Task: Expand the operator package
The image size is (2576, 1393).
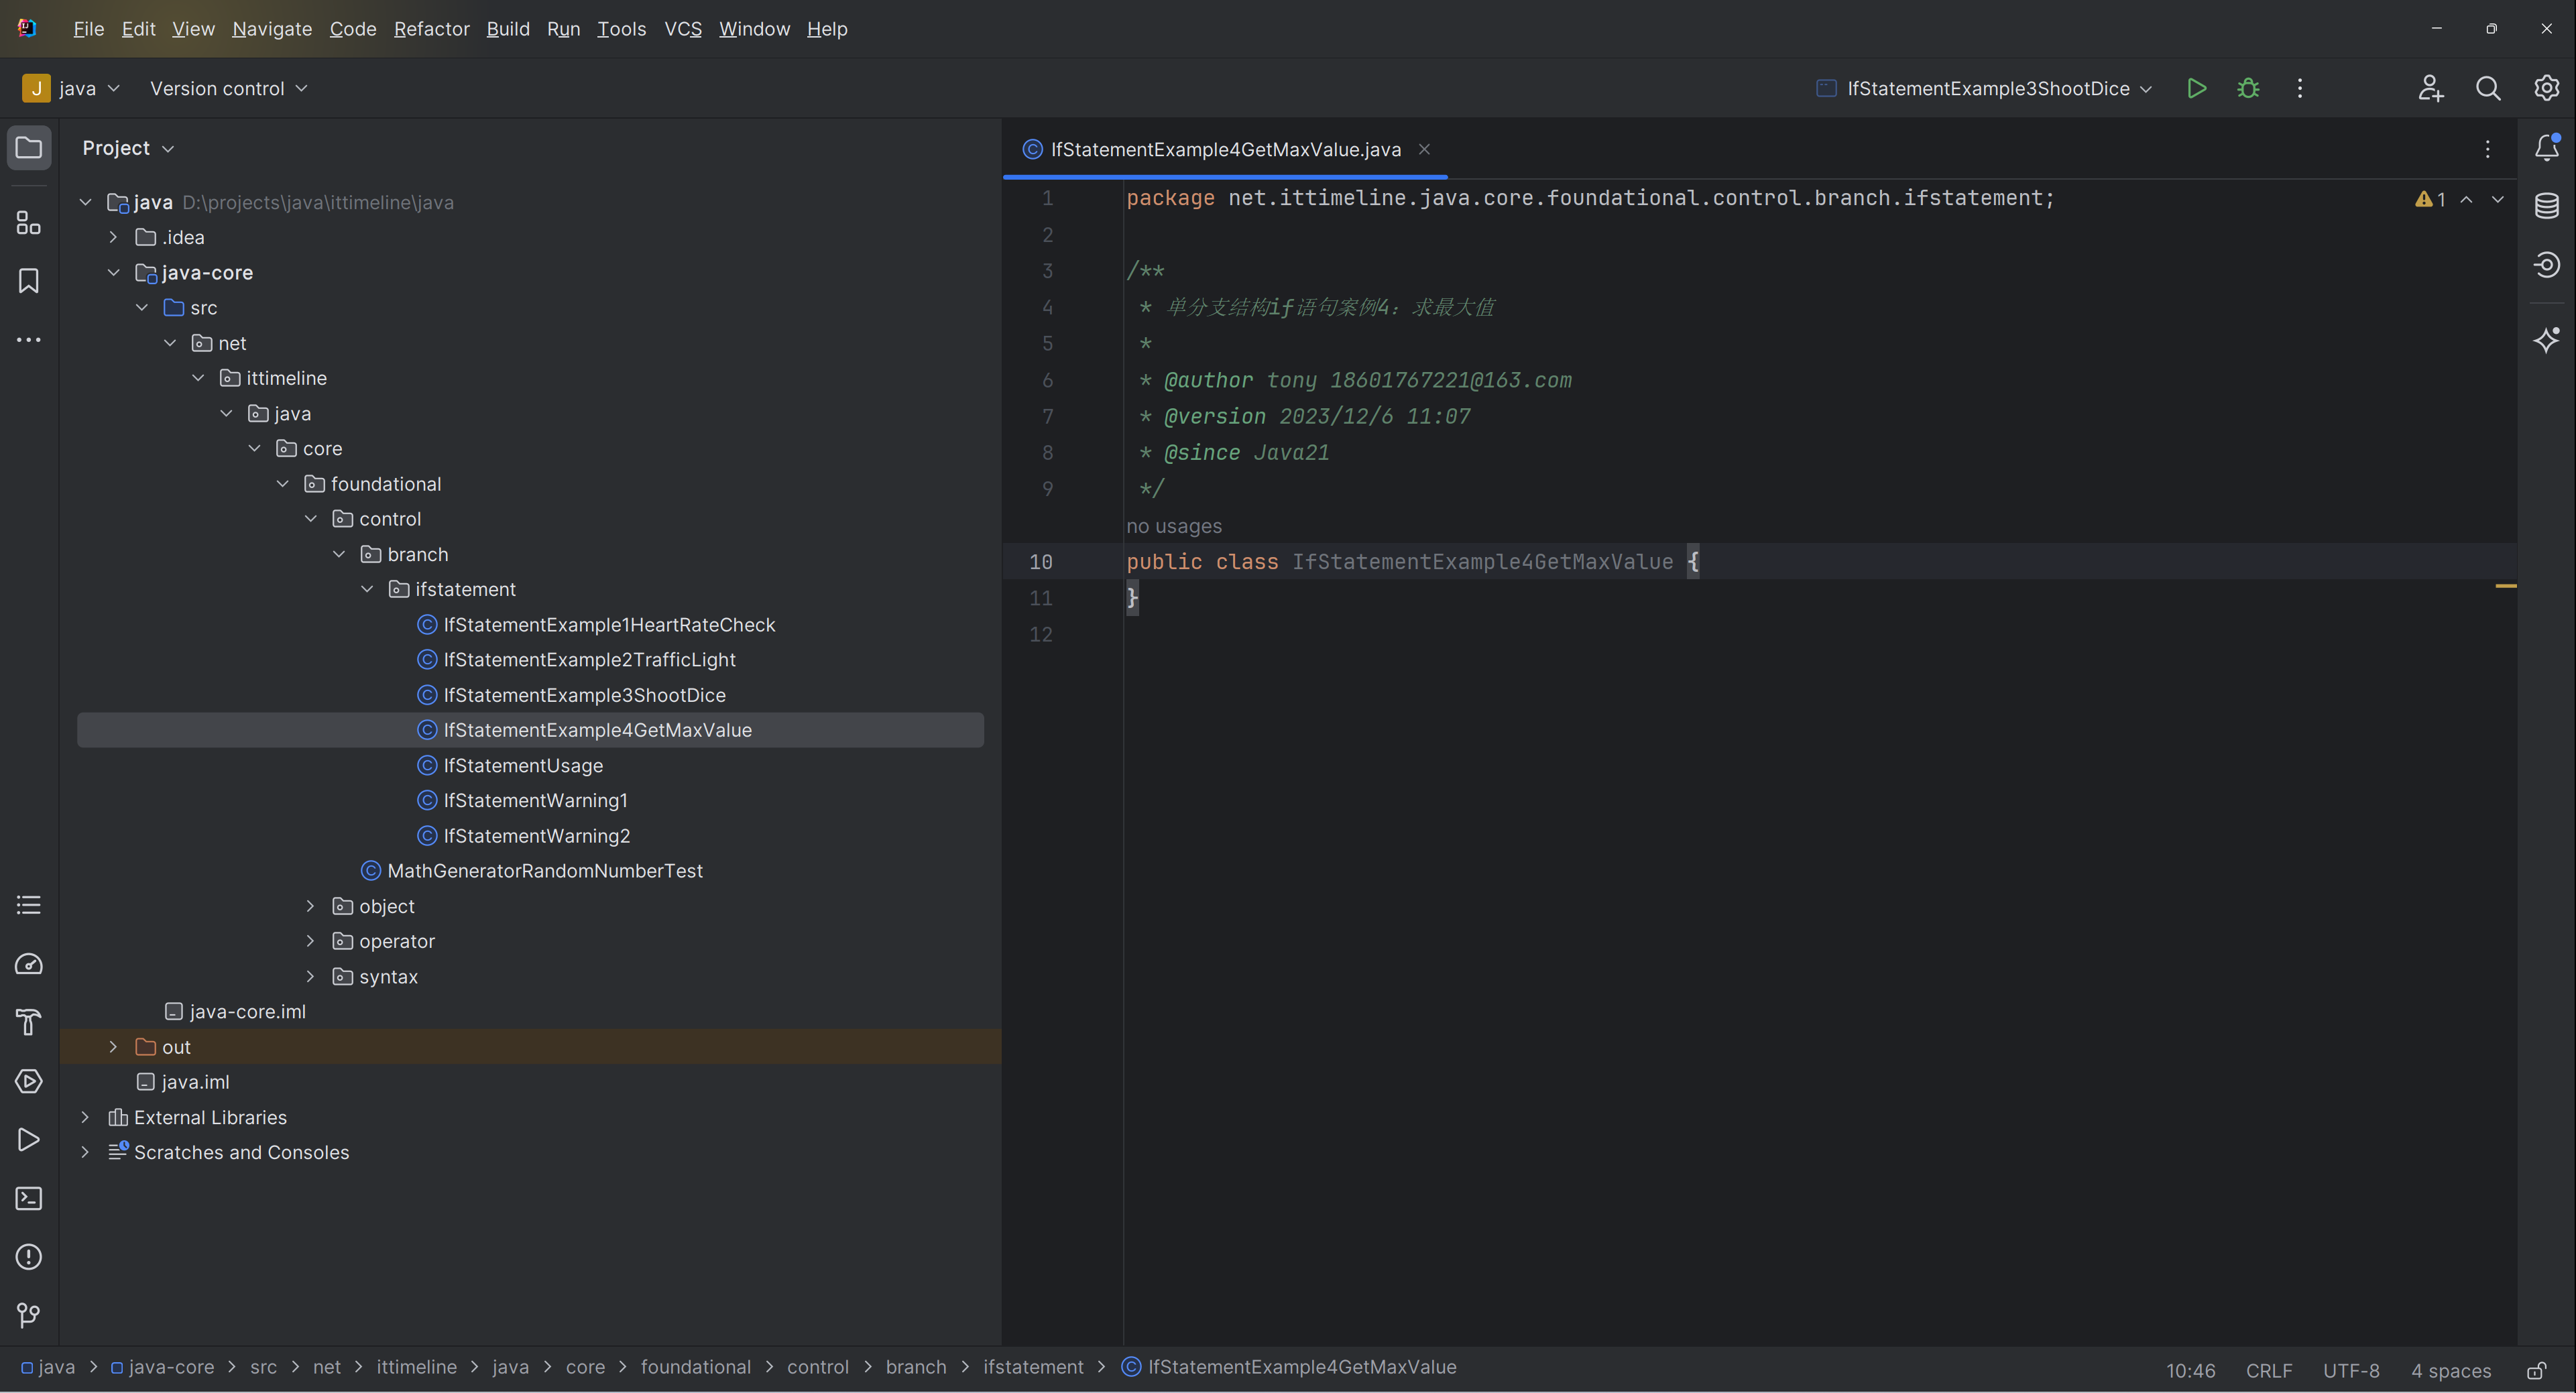Action: pos(310,942)
